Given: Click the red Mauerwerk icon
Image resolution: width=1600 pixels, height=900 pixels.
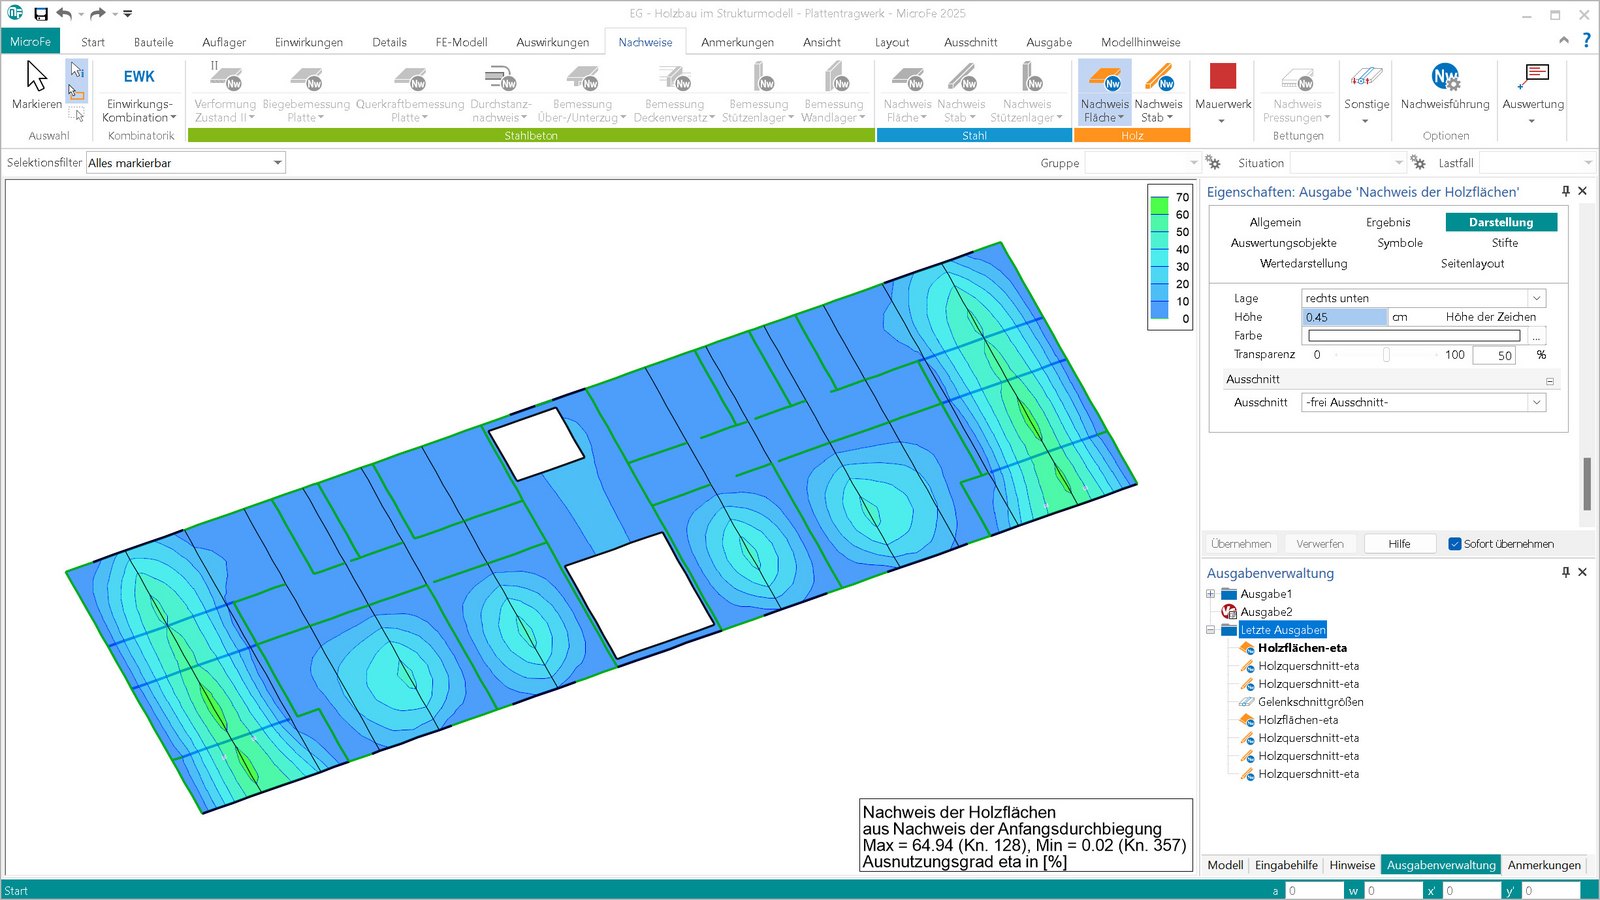Looking at the screenshot, I should tap(1222, 77).
